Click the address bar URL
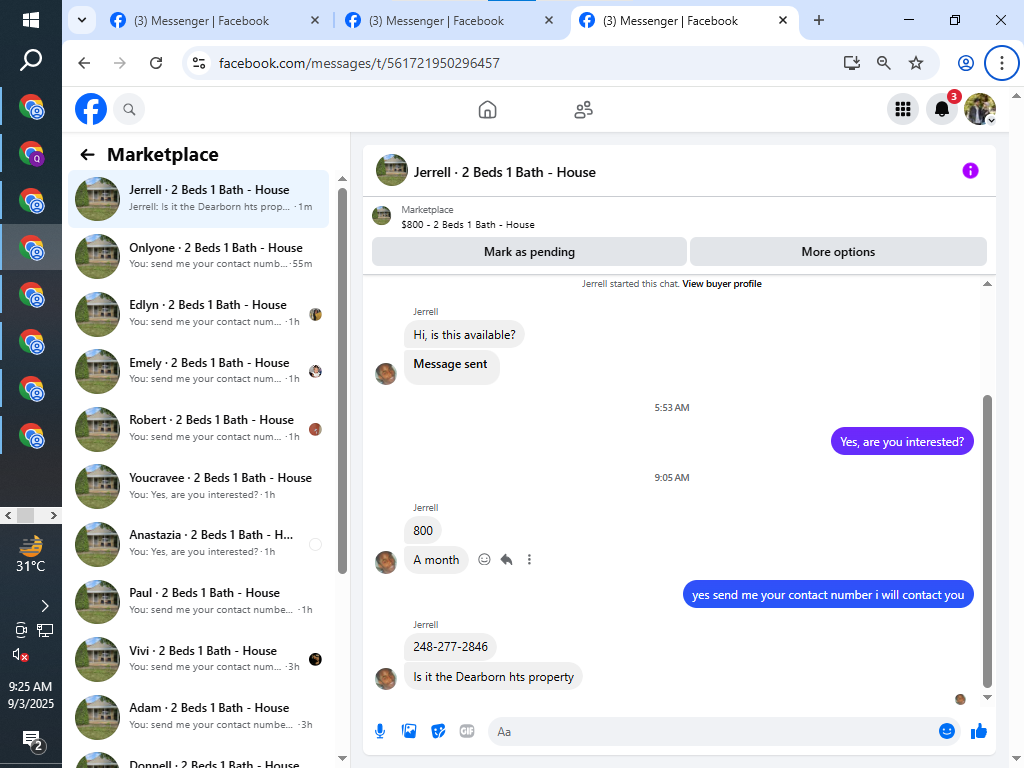The width and height of the screenshot is (1024, 768). click(x=359, y=63)
